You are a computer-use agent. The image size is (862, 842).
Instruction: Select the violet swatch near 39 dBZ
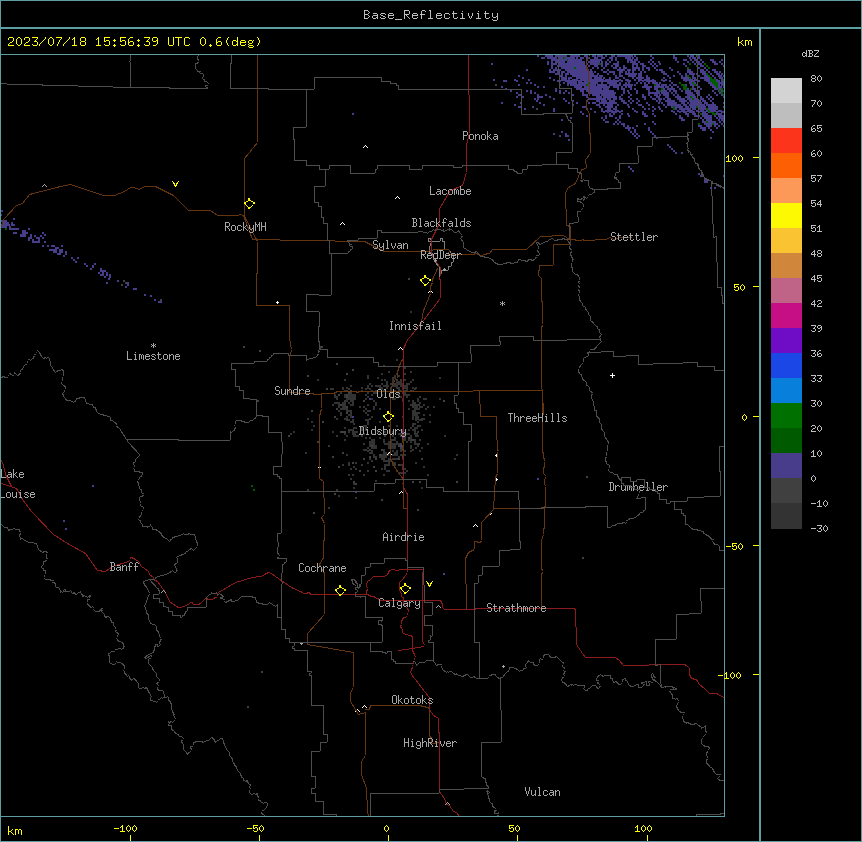coord(786,340)
